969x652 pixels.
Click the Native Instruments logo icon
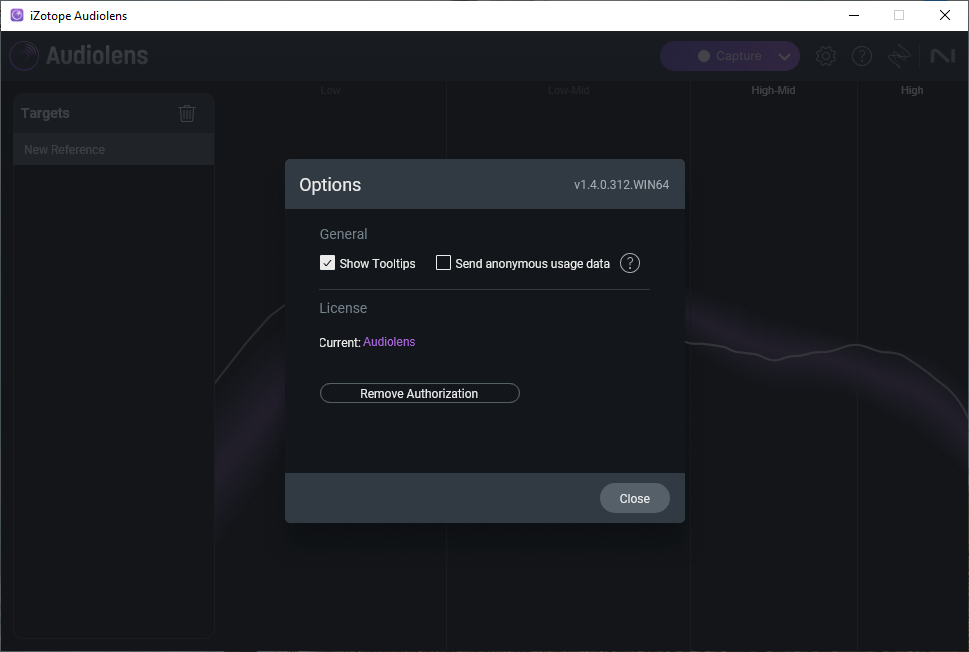click(942, 56)
